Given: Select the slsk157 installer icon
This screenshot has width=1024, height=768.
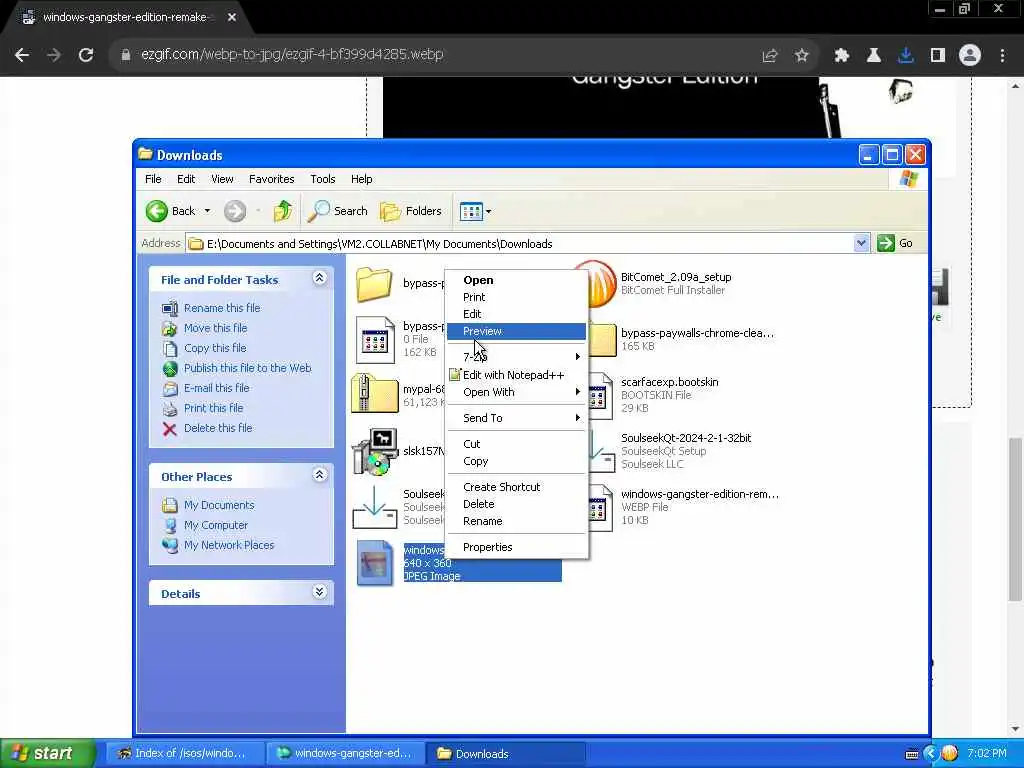Looking at the screenshot, I should (x=375, y=451).
